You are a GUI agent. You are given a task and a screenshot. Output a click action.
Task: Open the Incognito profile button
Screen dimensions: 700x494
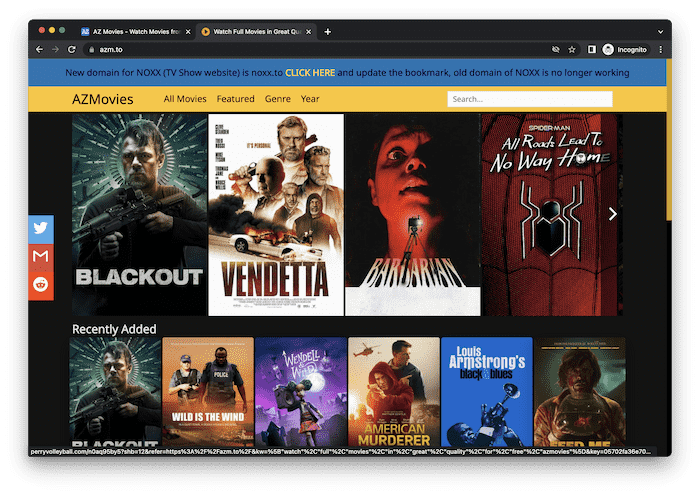click(x=625, y=50)
